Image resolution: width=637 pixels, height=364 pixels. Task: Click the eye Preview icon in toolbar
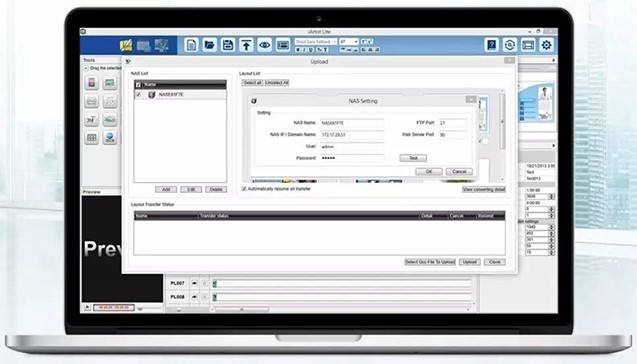pyautogui.click(x=264, y=45)
